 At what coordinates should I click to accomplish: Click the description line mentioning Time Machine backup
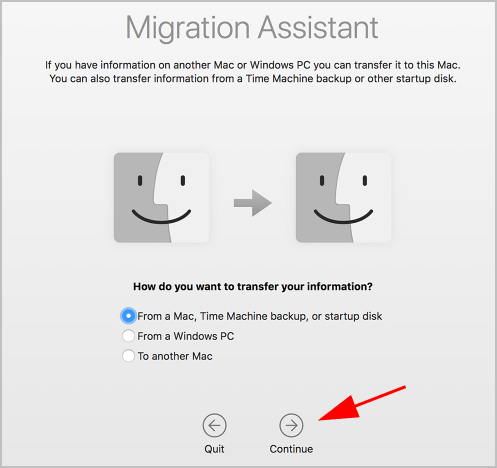coord(253,79)
